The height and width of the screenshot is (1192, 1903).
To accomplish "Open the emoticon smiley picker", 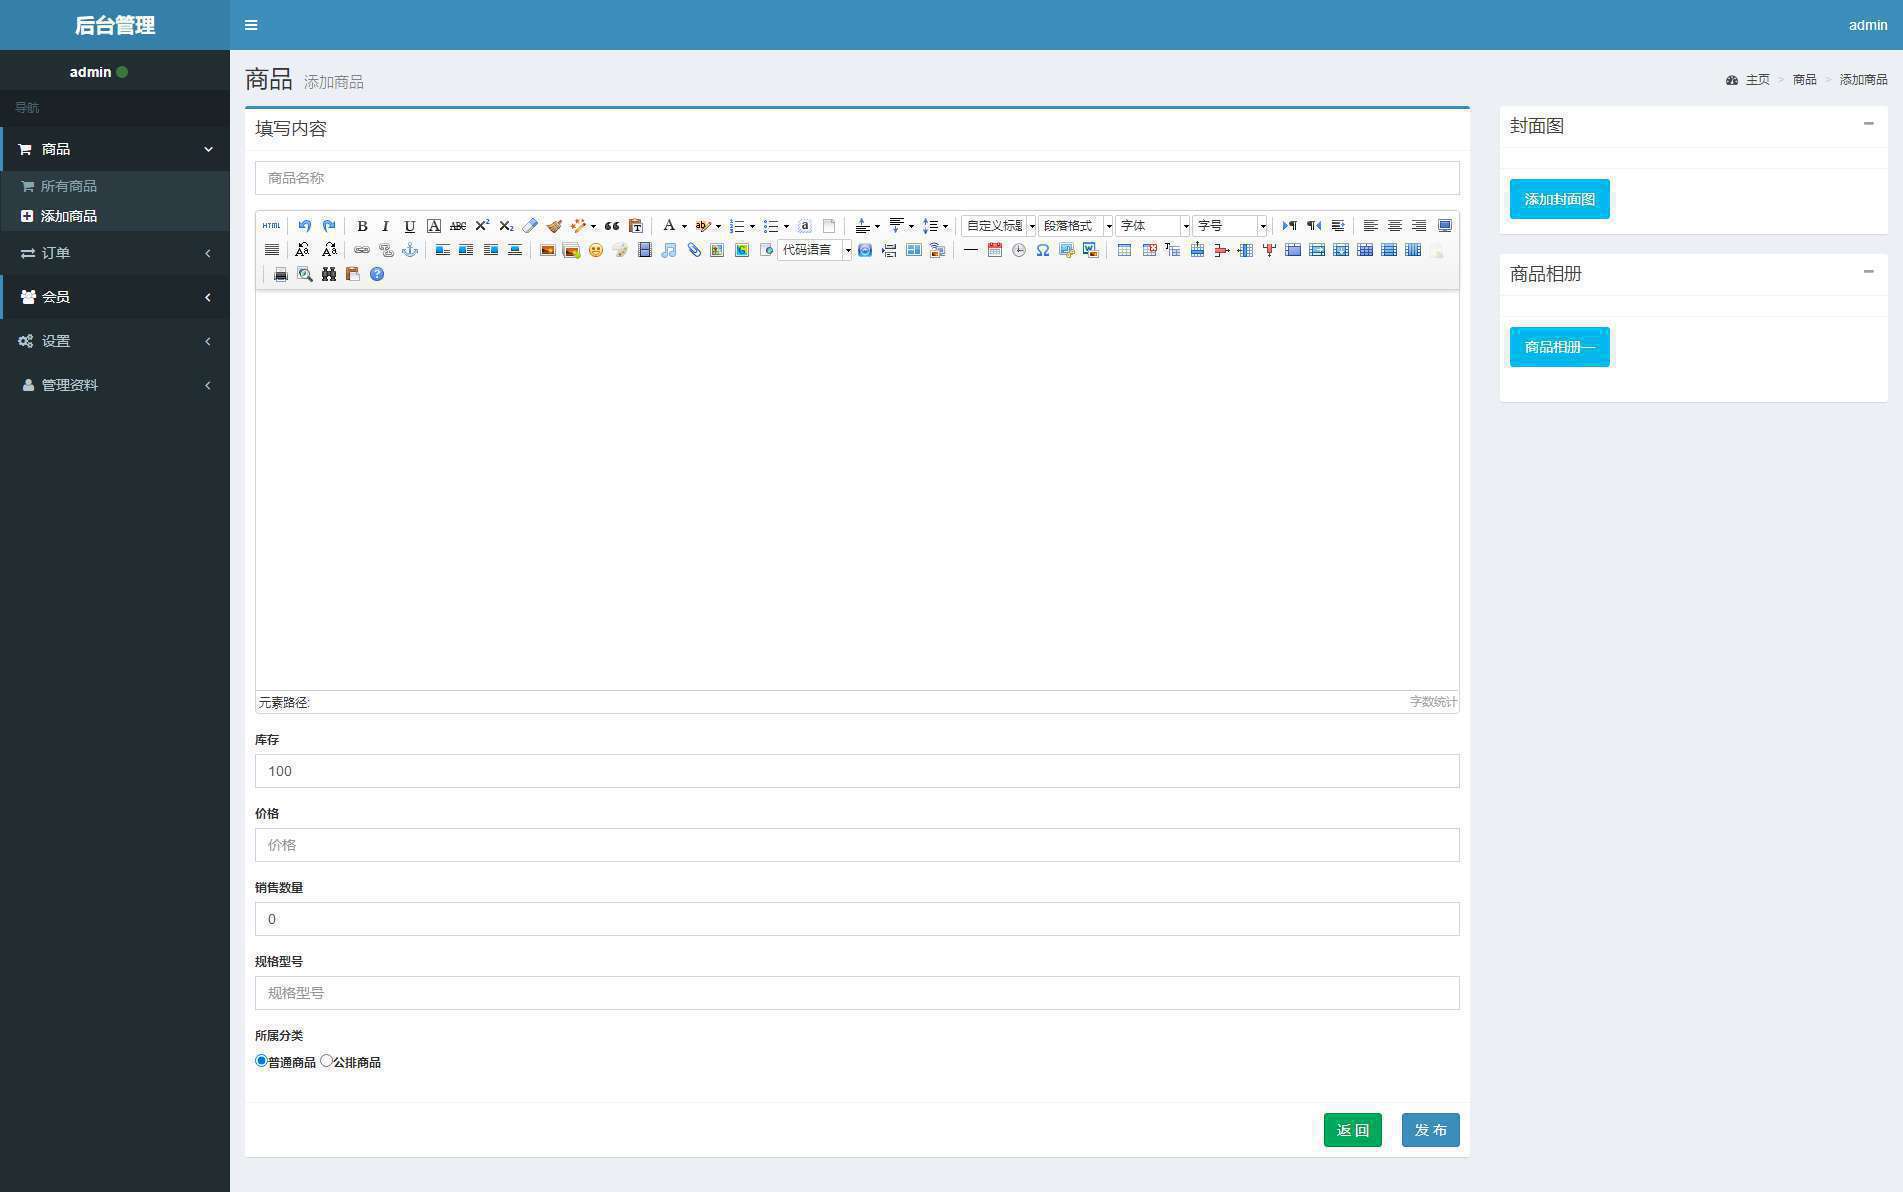I will (x=596, y=250).
